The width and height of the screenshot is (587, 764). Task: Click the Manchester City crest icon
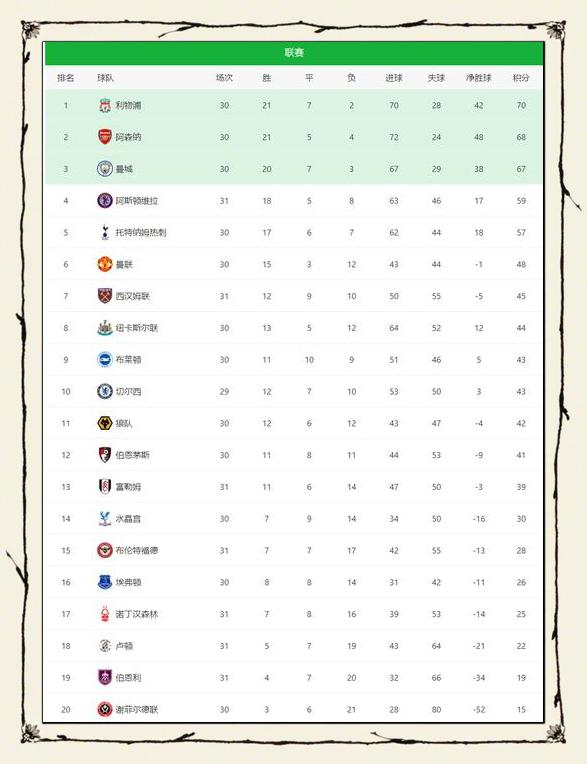(x=105, y=169)
